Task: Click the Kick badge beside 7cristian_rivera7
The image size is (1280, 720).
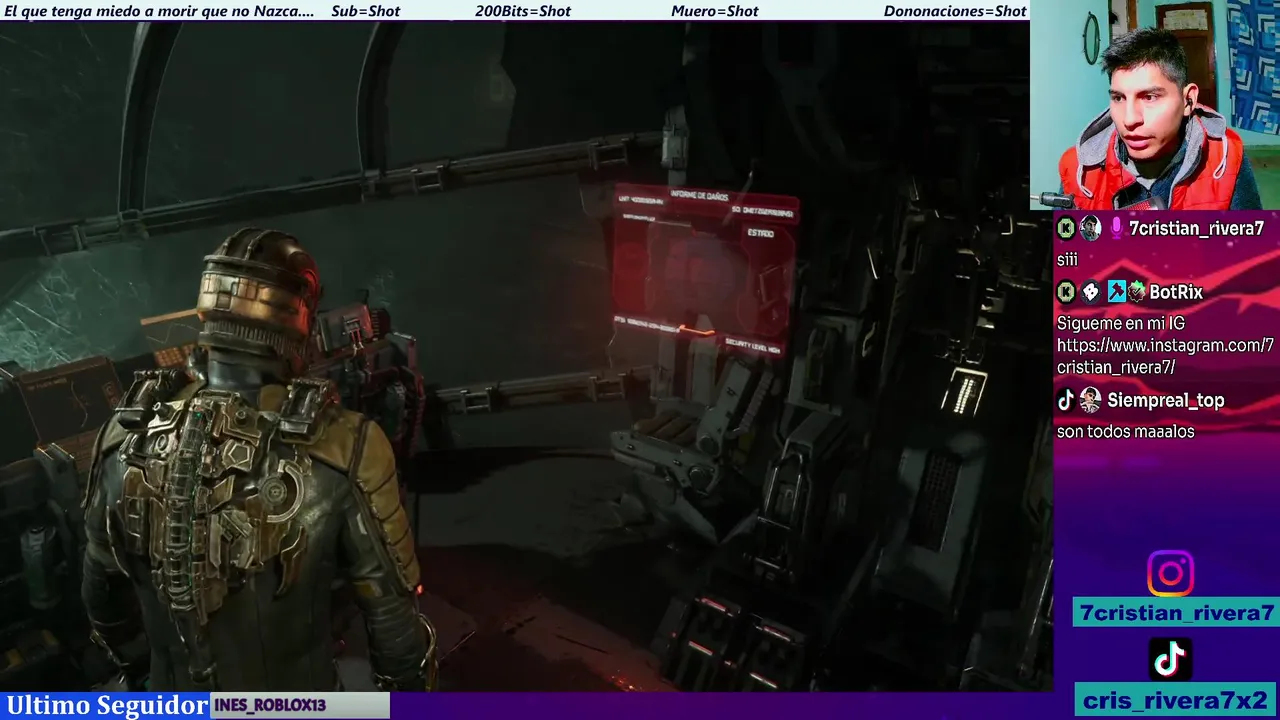Action: (1066, 228)
